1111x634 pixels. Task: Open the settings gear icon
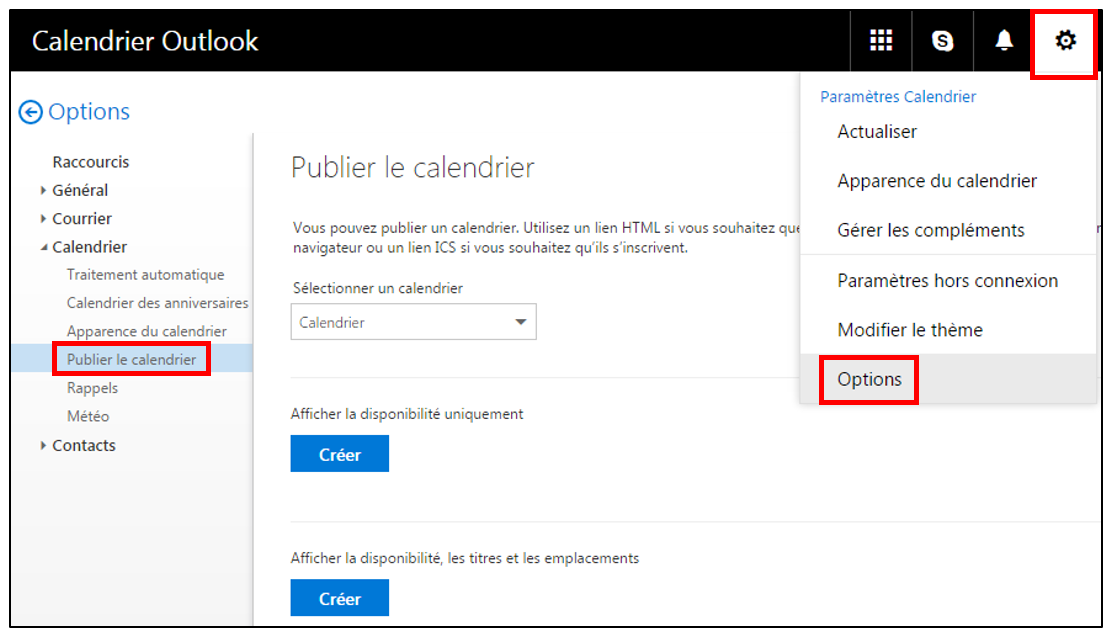(1065, 40)
